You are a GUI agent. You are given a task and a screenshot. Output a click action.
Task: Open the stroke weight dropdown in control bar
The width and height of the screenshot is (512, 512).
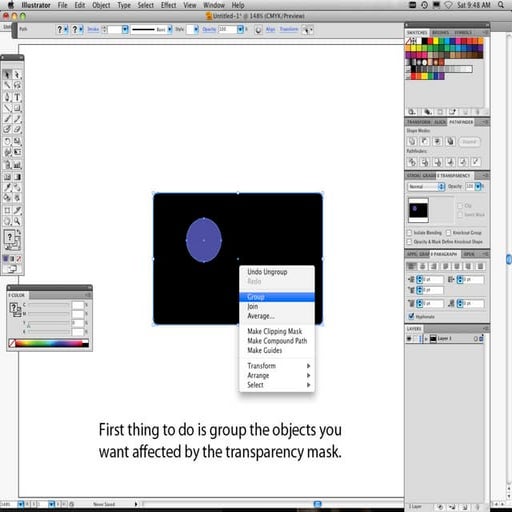(125, 30)
